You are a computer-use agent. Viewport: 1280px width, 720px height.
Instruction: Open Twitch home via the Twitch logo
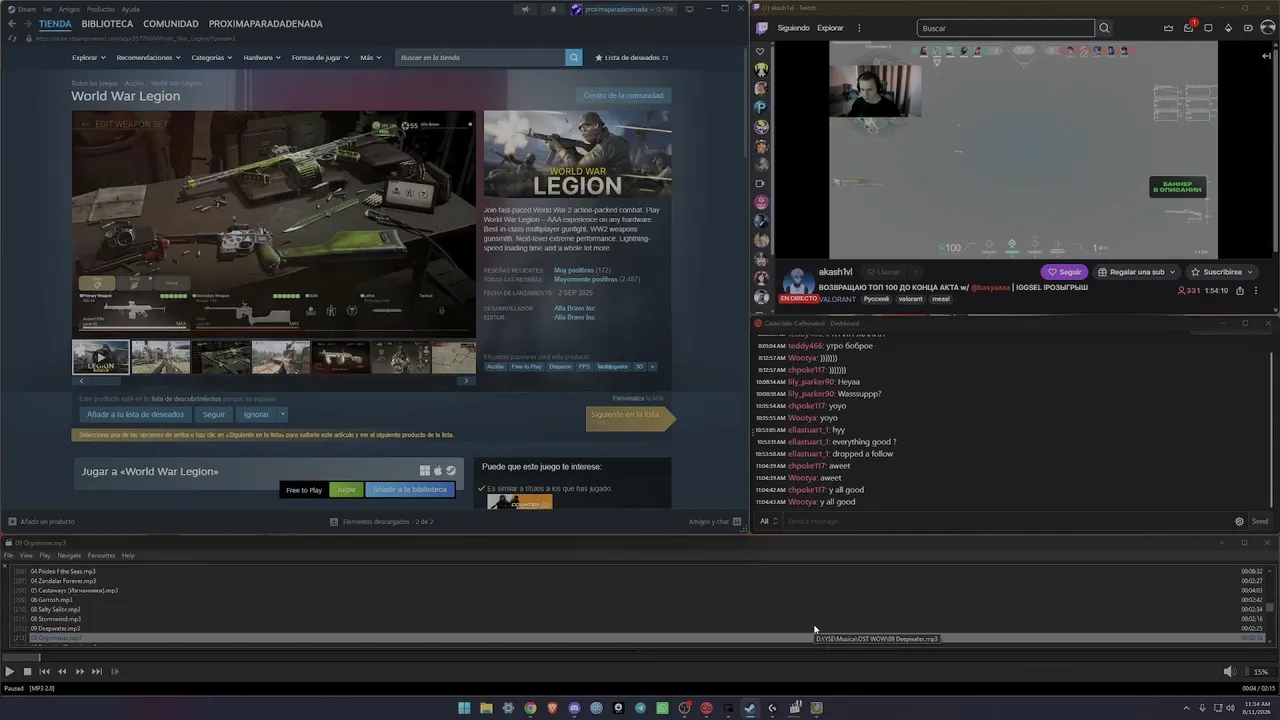point(762,28)
